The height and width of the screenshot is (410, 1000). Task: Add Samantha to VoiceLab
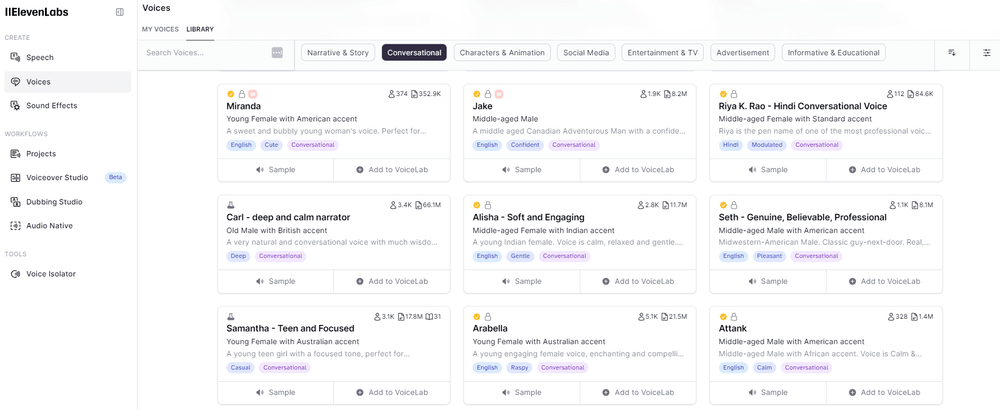[x=392, y=392]
